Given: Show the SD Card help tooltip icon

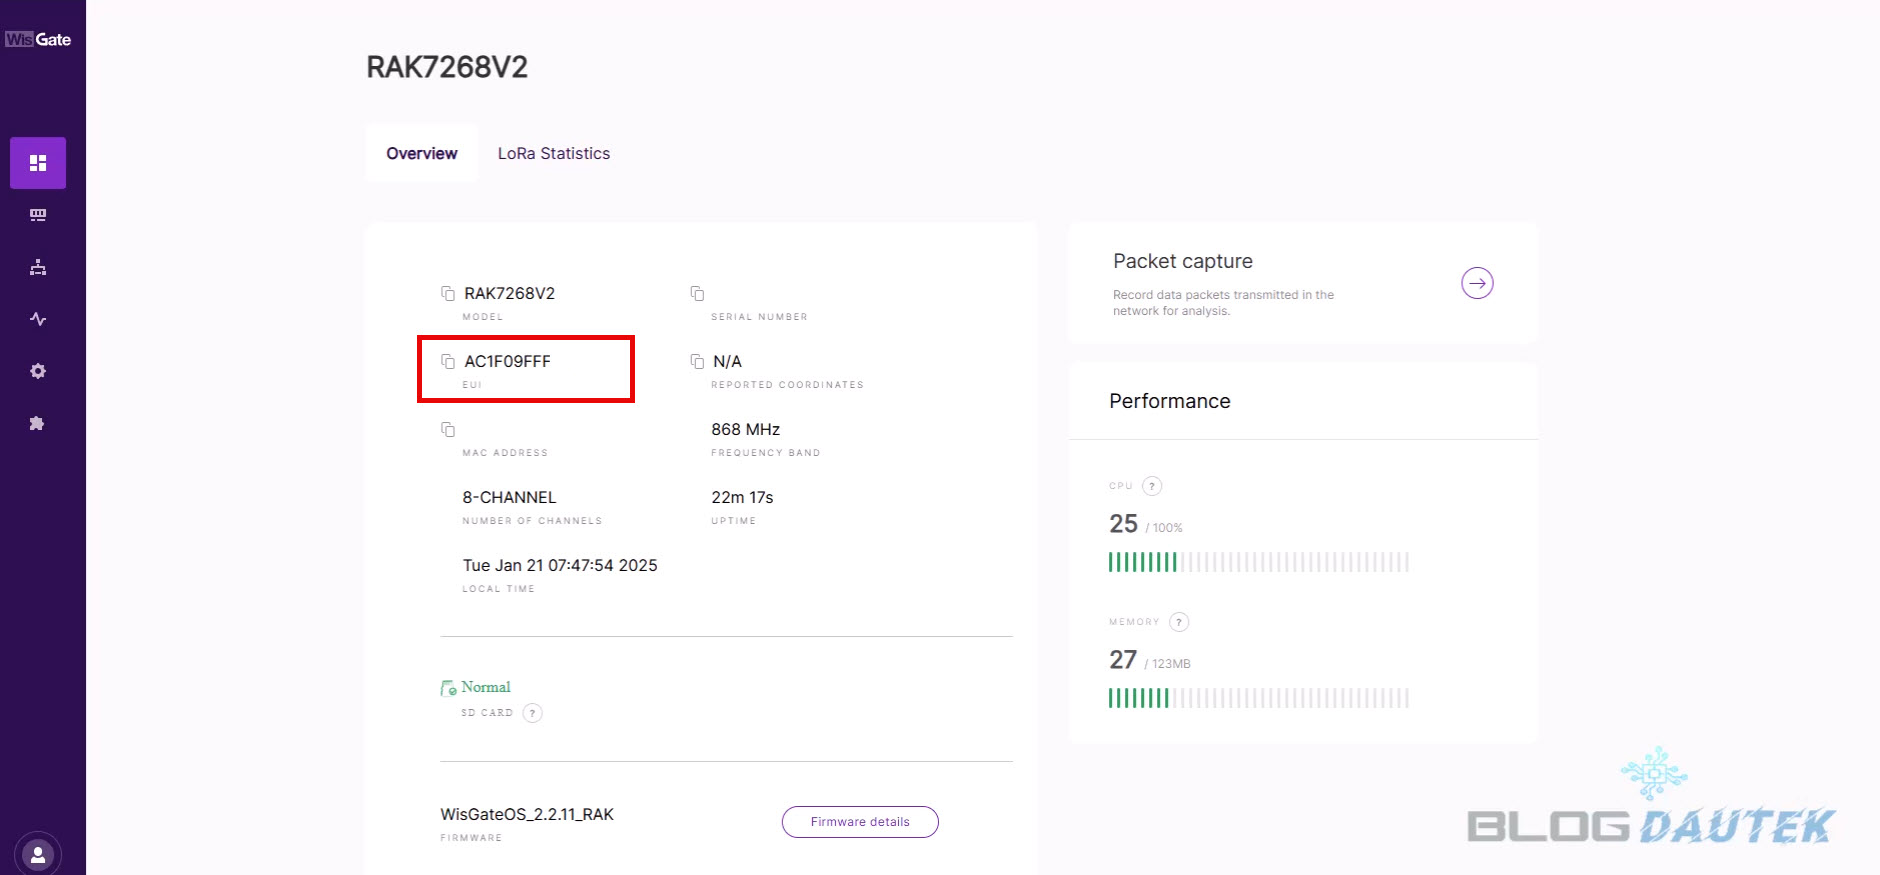Looking at the screenshot, I should point(533,713).
